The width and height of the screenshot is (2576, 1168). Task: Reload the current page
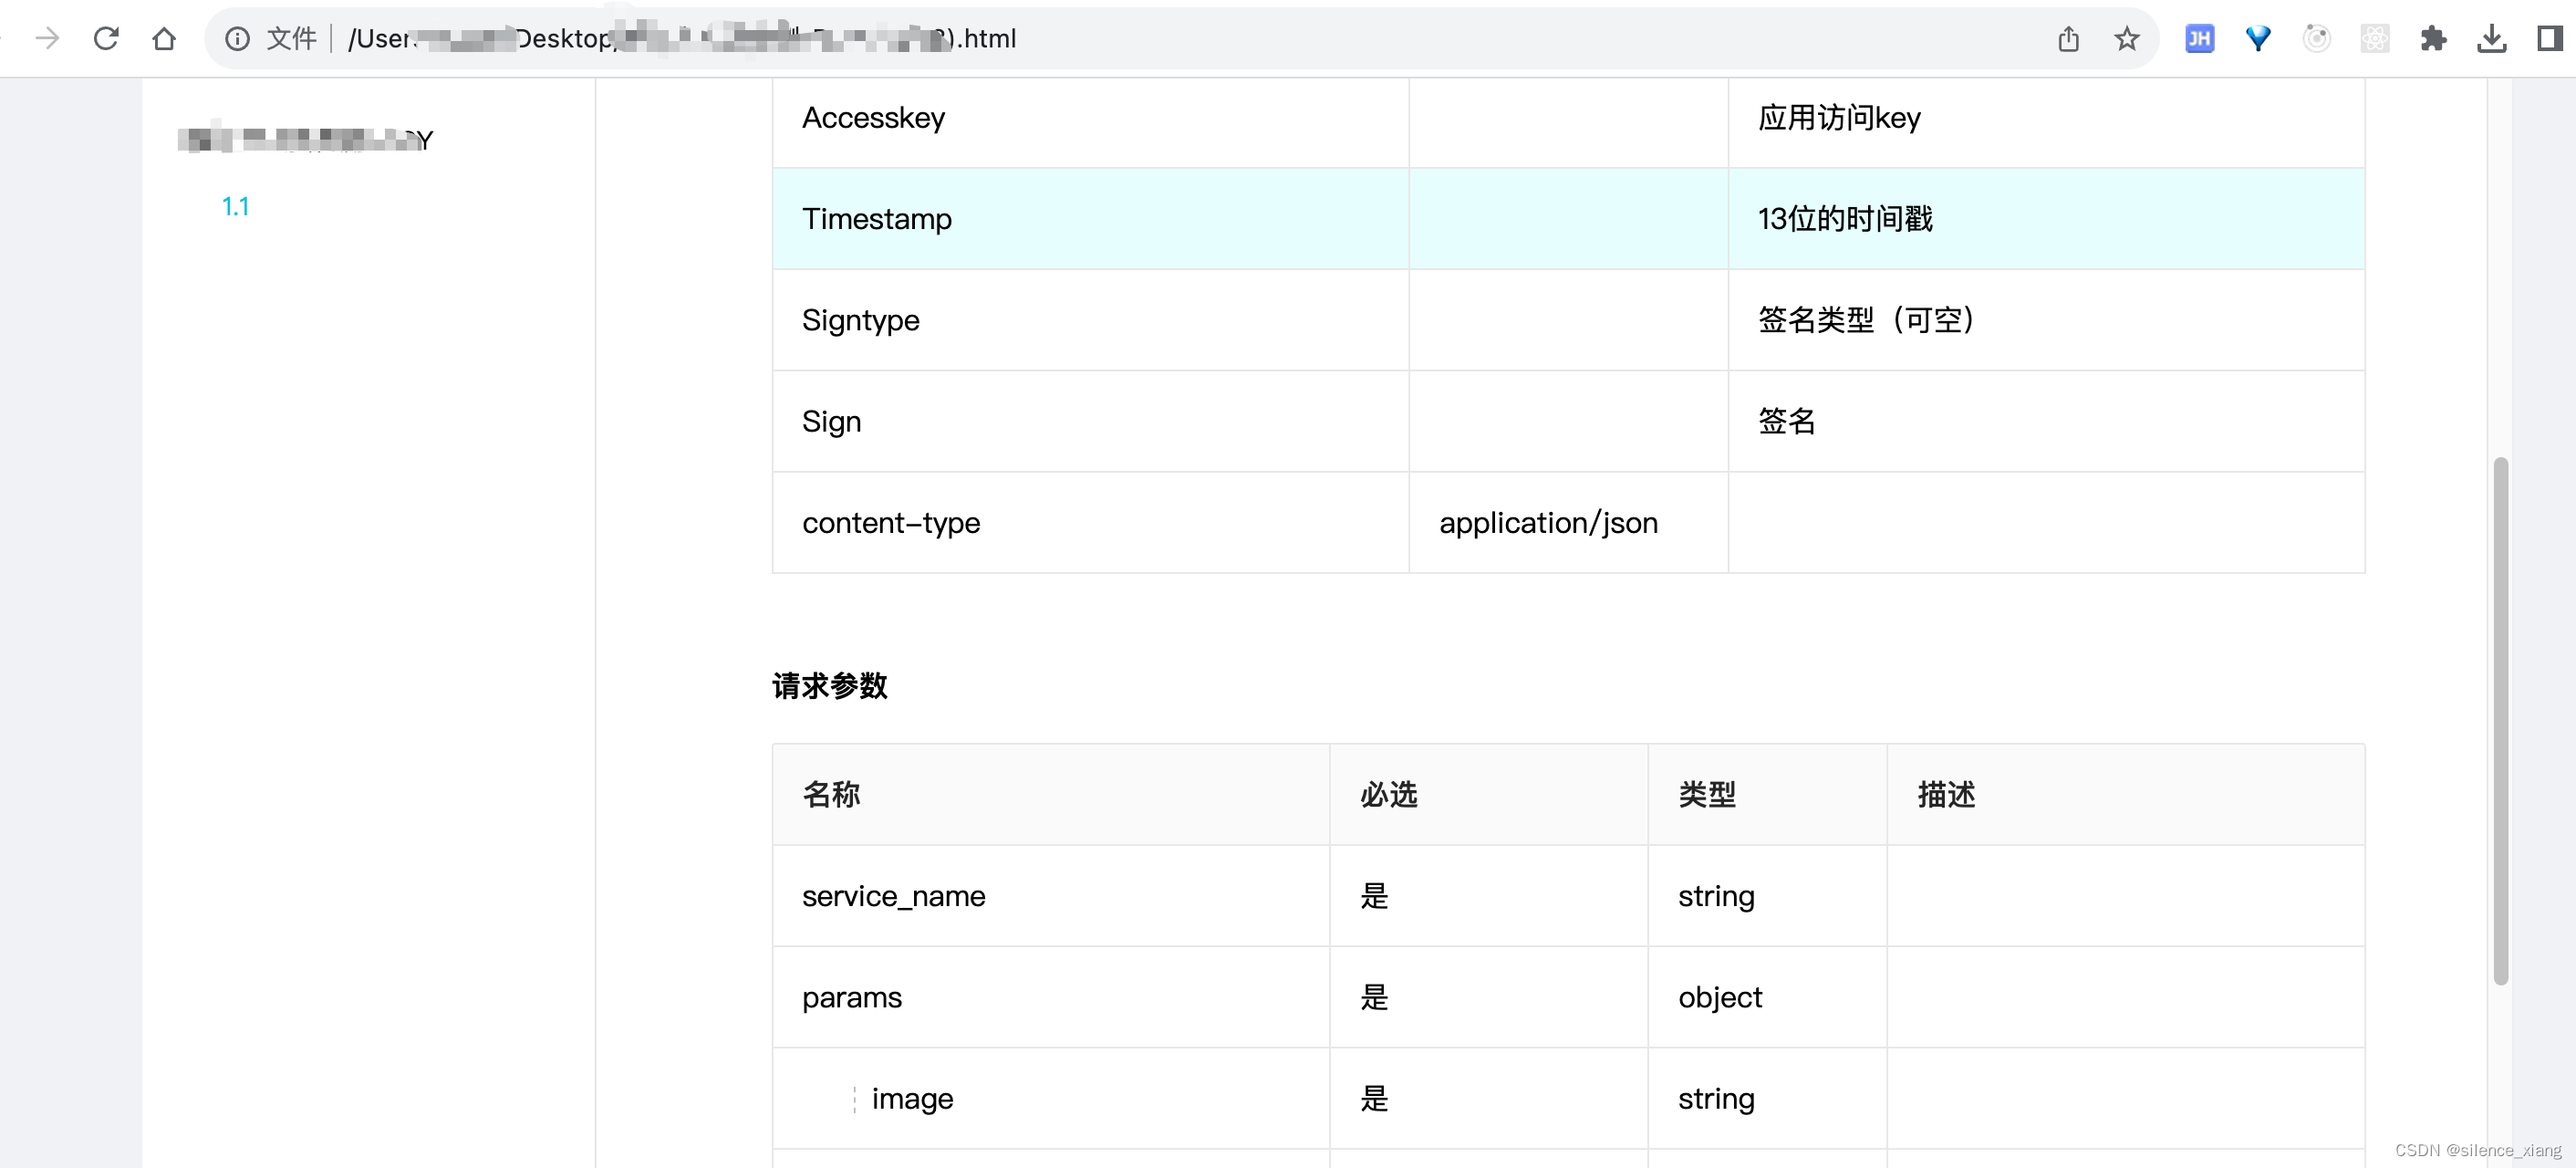(x=106, y=38)
